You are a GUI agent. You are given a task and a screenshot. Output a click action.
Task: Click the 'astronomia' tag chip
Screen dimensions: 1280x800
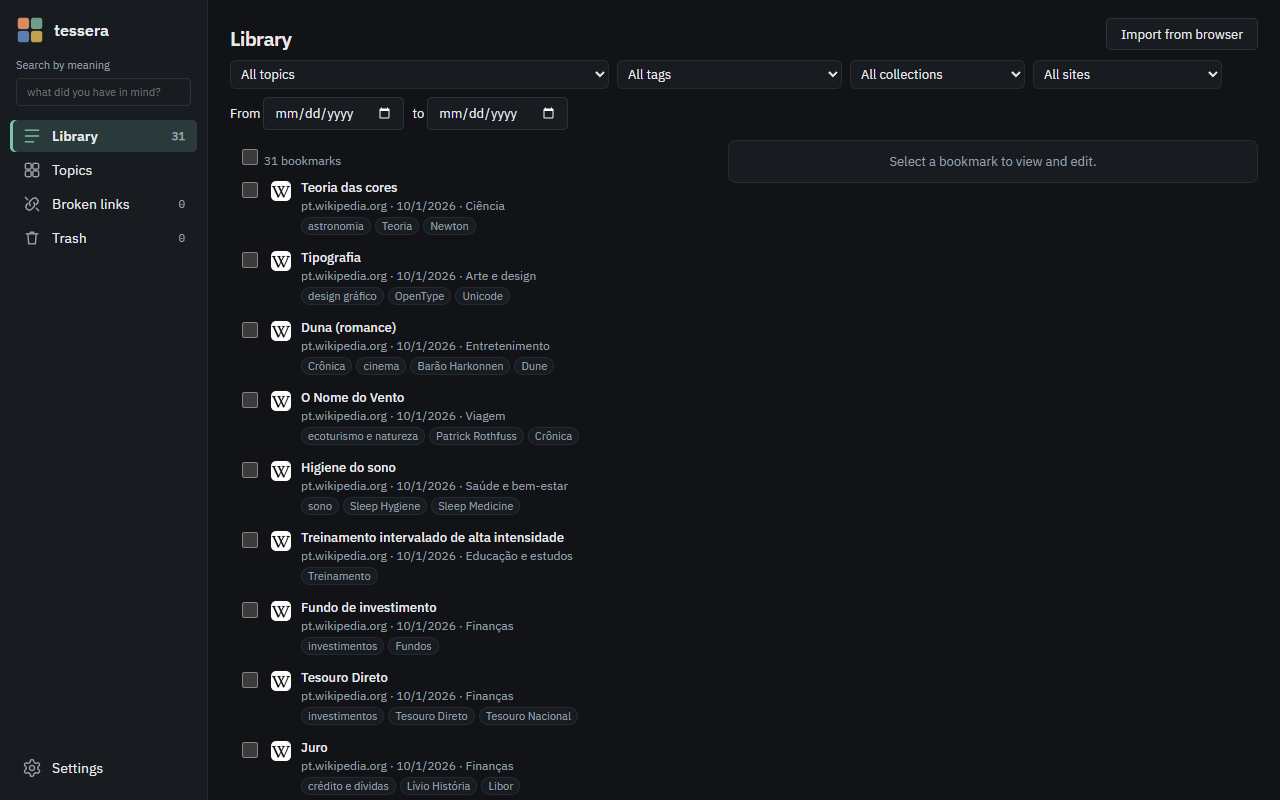coord(336,226)
